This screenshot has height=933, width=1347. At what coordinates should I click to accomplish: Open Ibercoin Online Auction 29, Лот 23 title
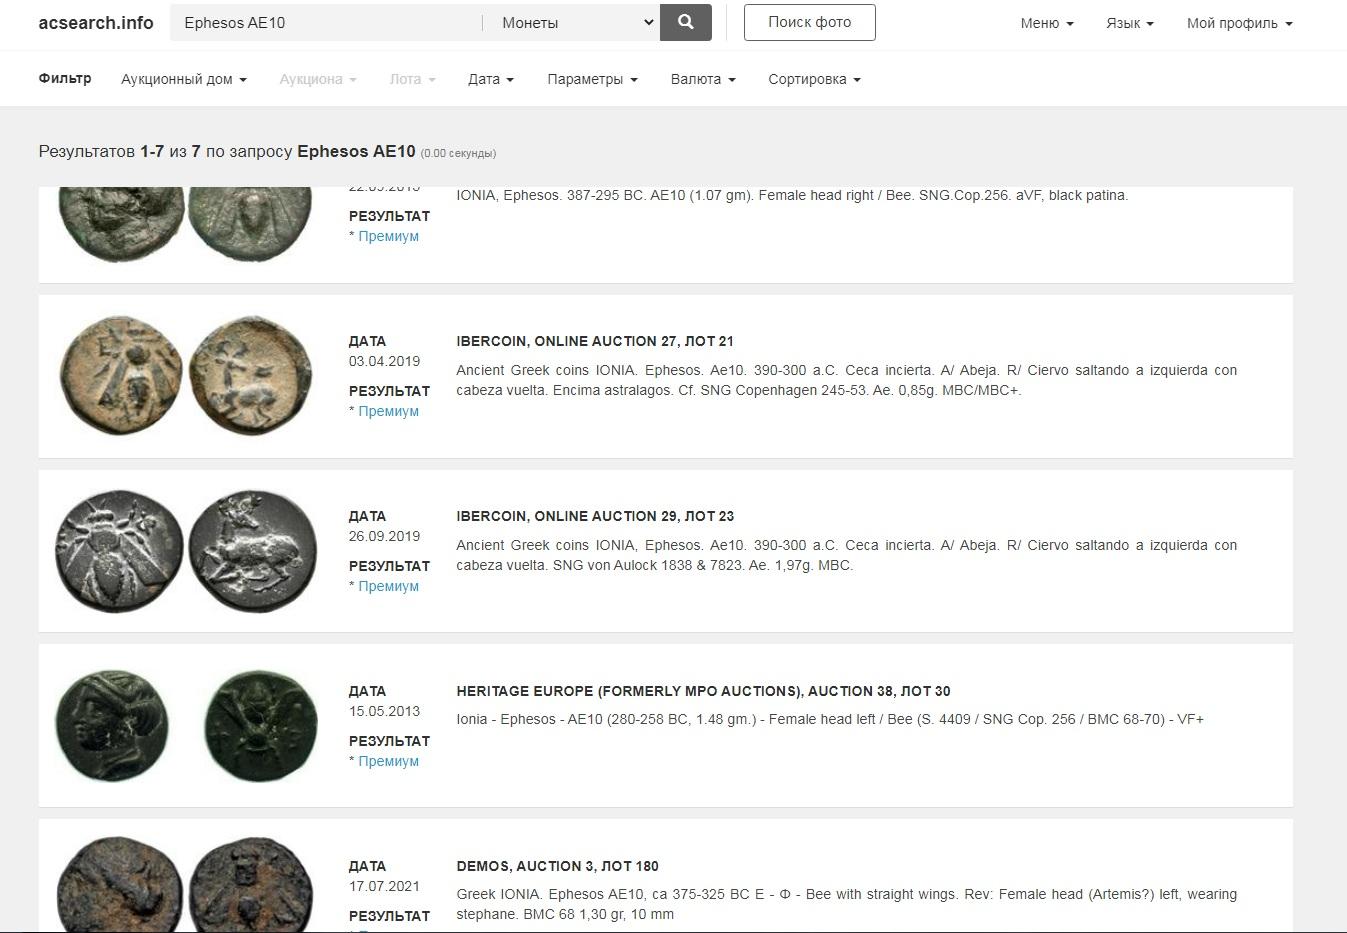point(595,516)
